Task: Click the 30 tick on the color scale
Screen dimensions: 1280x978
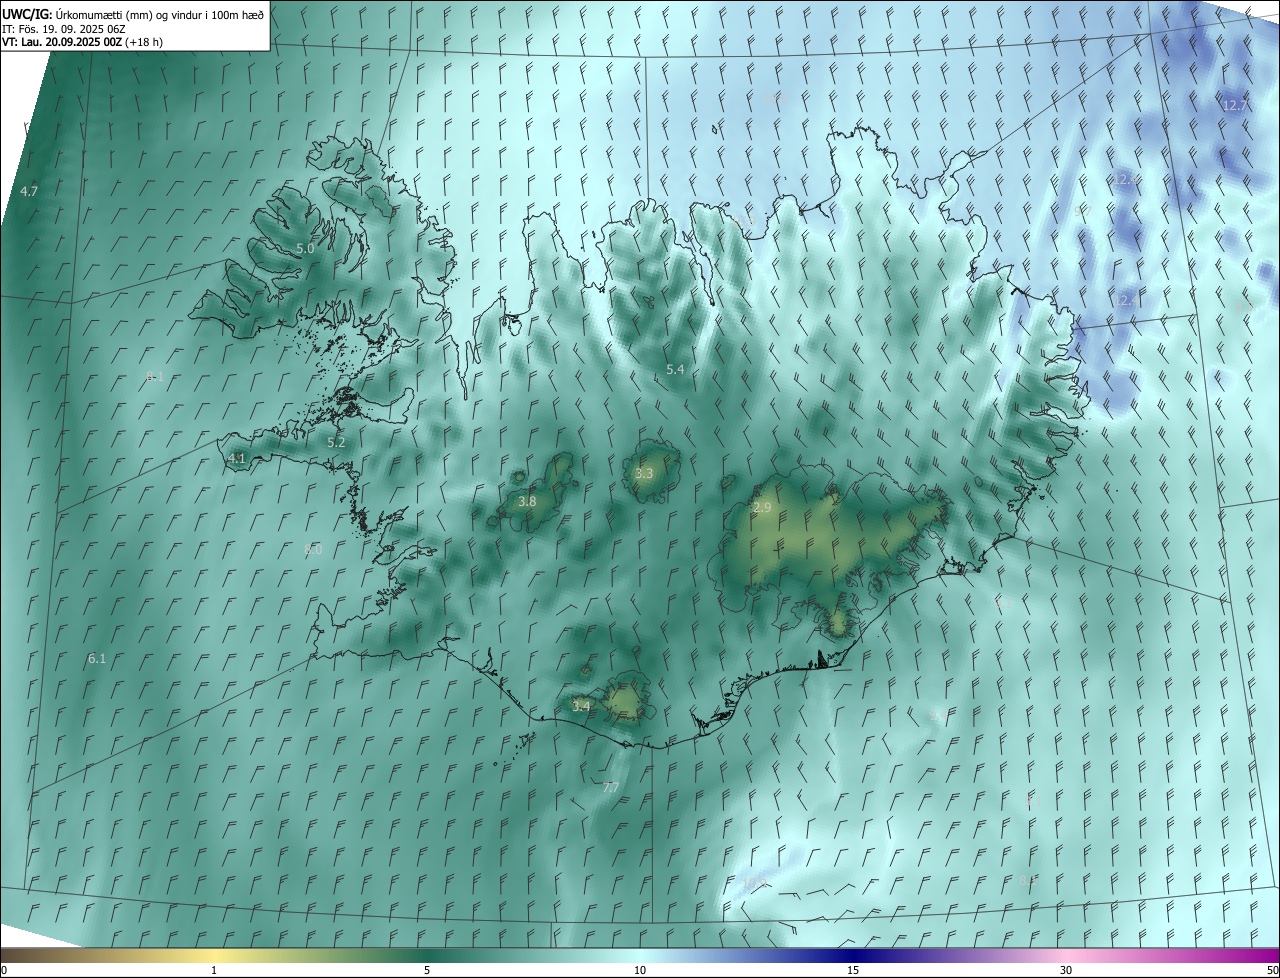Action: [x=1066, y=970]
